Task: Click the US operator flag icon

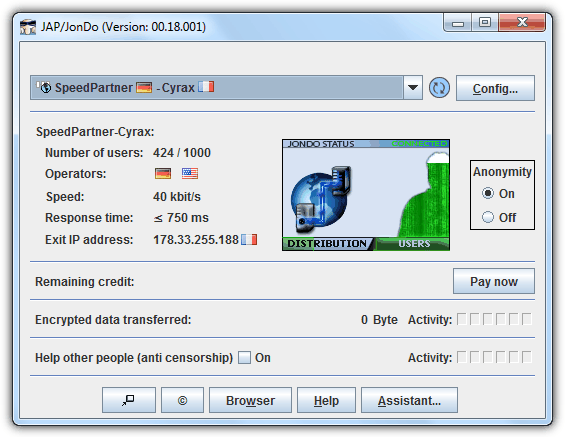Action: [190, 174]
